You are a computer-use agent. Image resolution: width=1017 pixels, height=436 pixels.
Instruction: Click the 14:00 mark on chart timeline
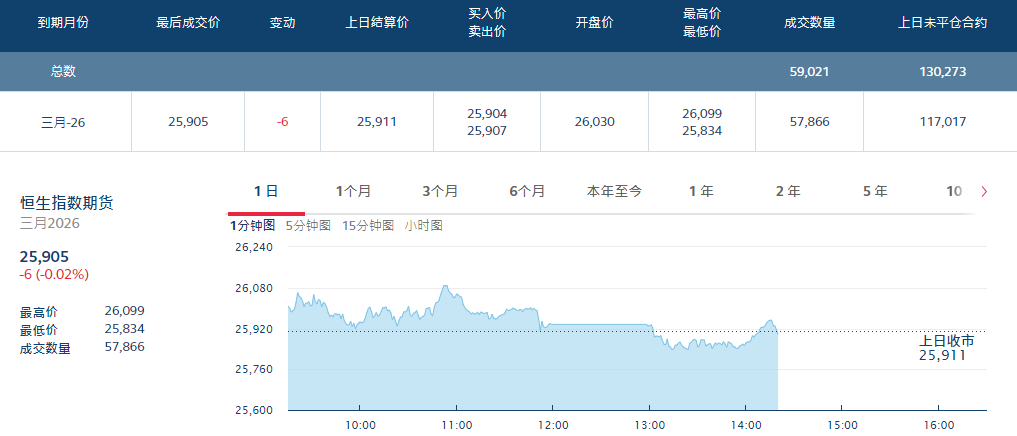746,425
